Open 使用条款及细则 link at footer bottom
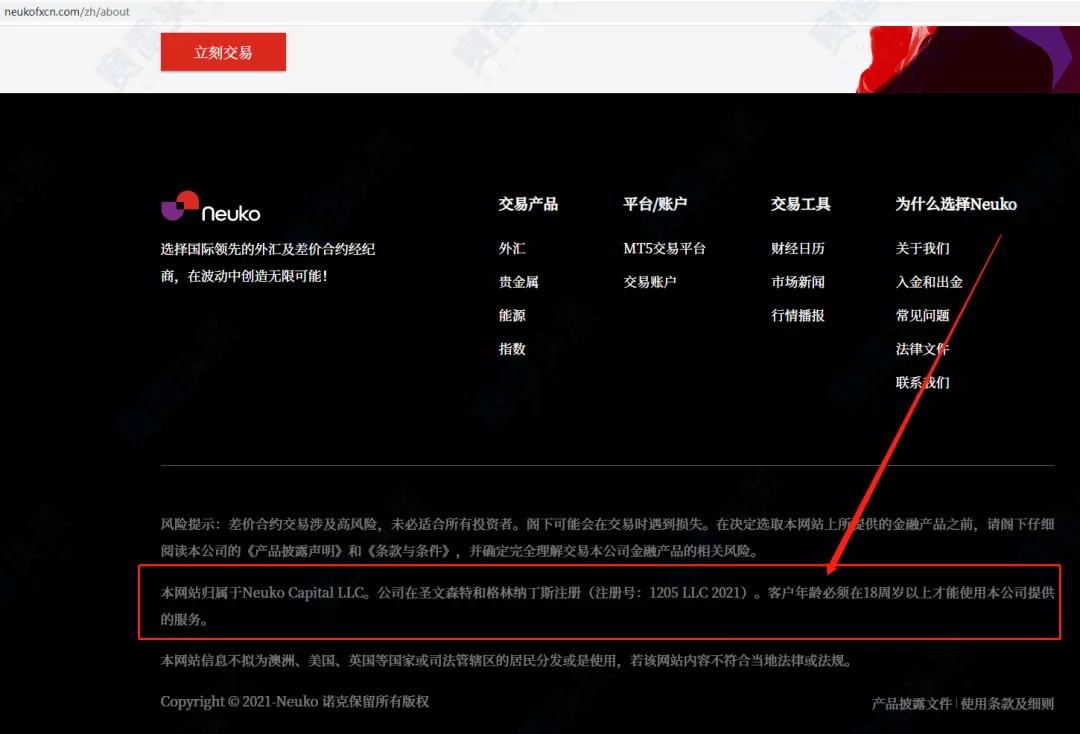The image size is (1080, 734). [1007, 704]
